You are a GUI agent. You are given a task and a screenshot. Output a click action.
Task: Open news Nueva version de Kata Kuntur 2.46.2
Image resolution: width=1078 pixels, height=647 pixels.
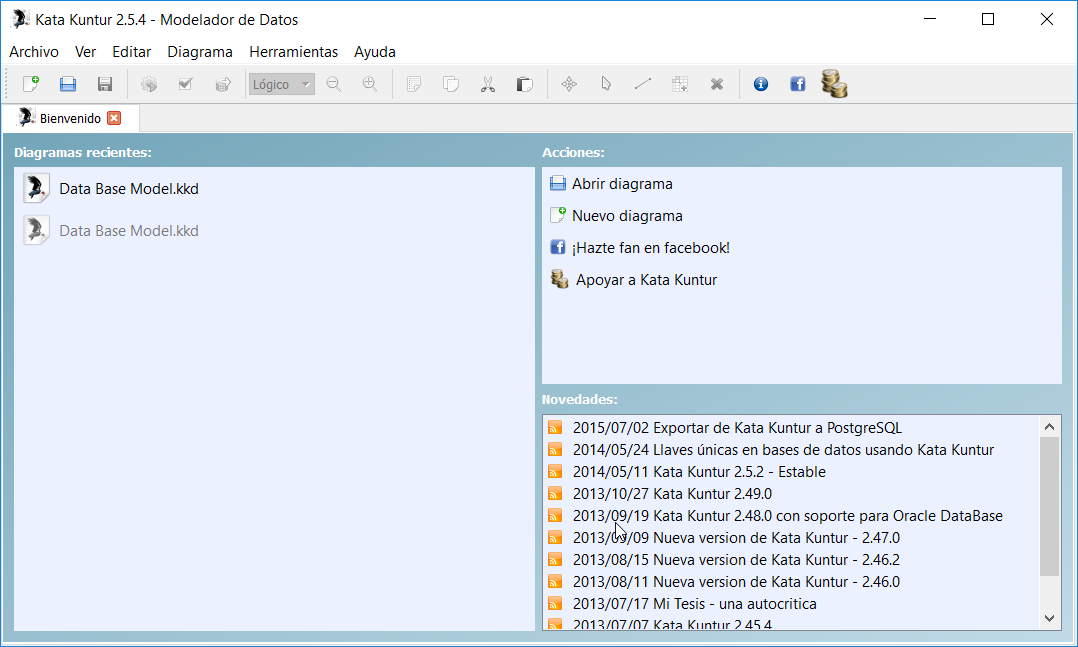pyautogui.click(x=736, y=560)
